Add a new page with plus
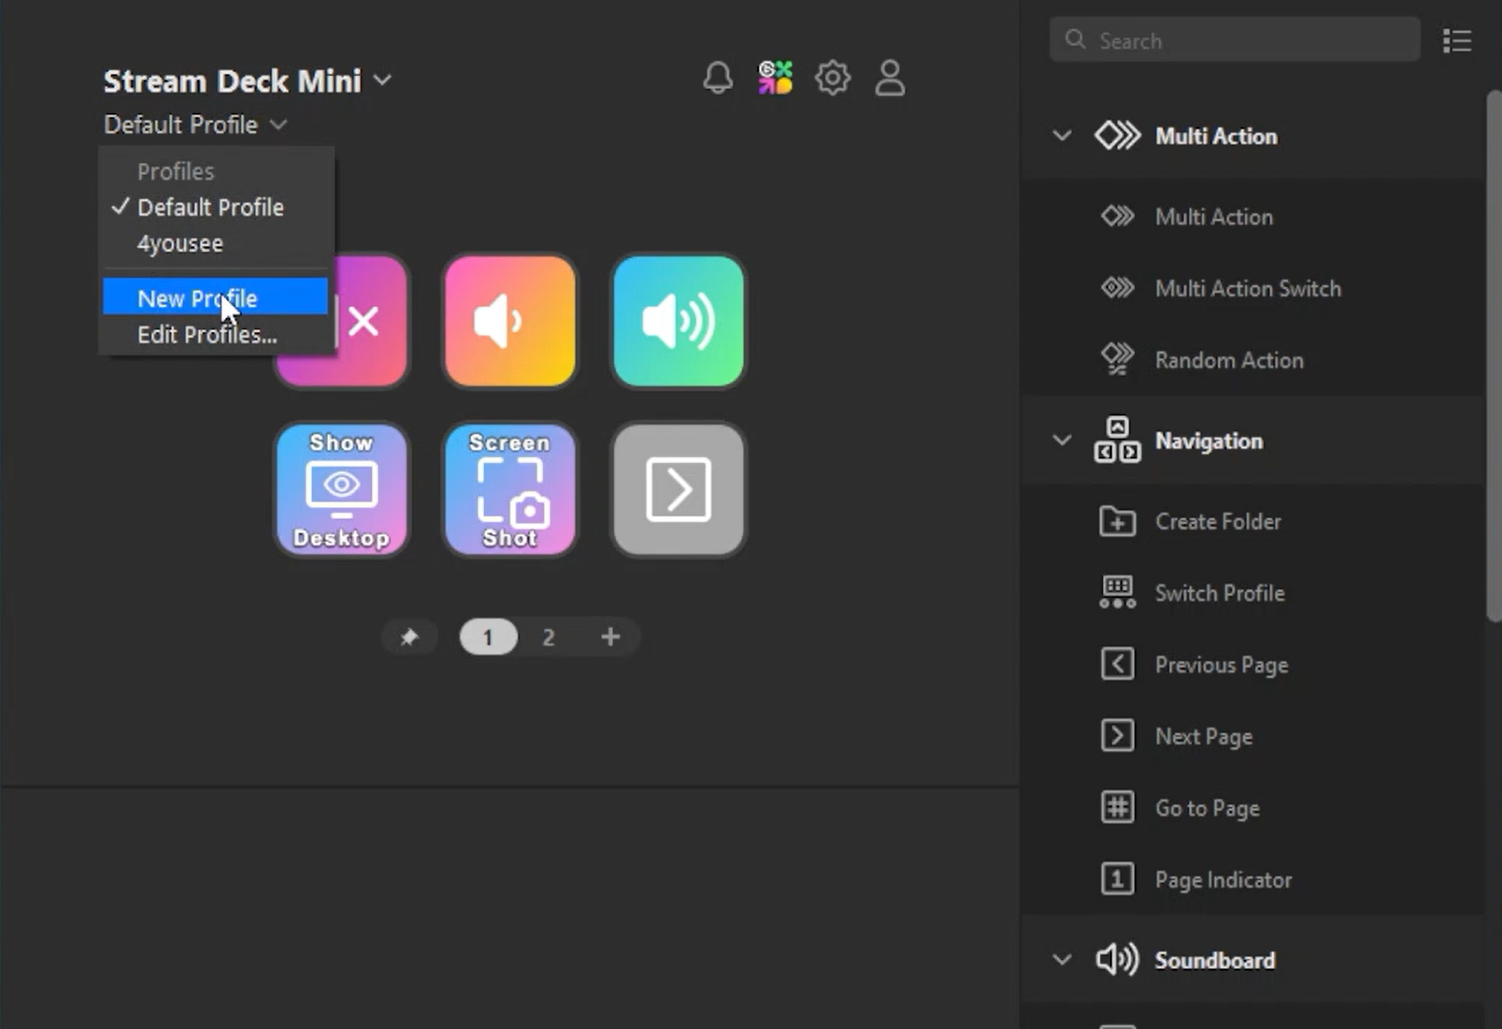The height and width of the screenshot is (1029, 1502). point(610,637)
